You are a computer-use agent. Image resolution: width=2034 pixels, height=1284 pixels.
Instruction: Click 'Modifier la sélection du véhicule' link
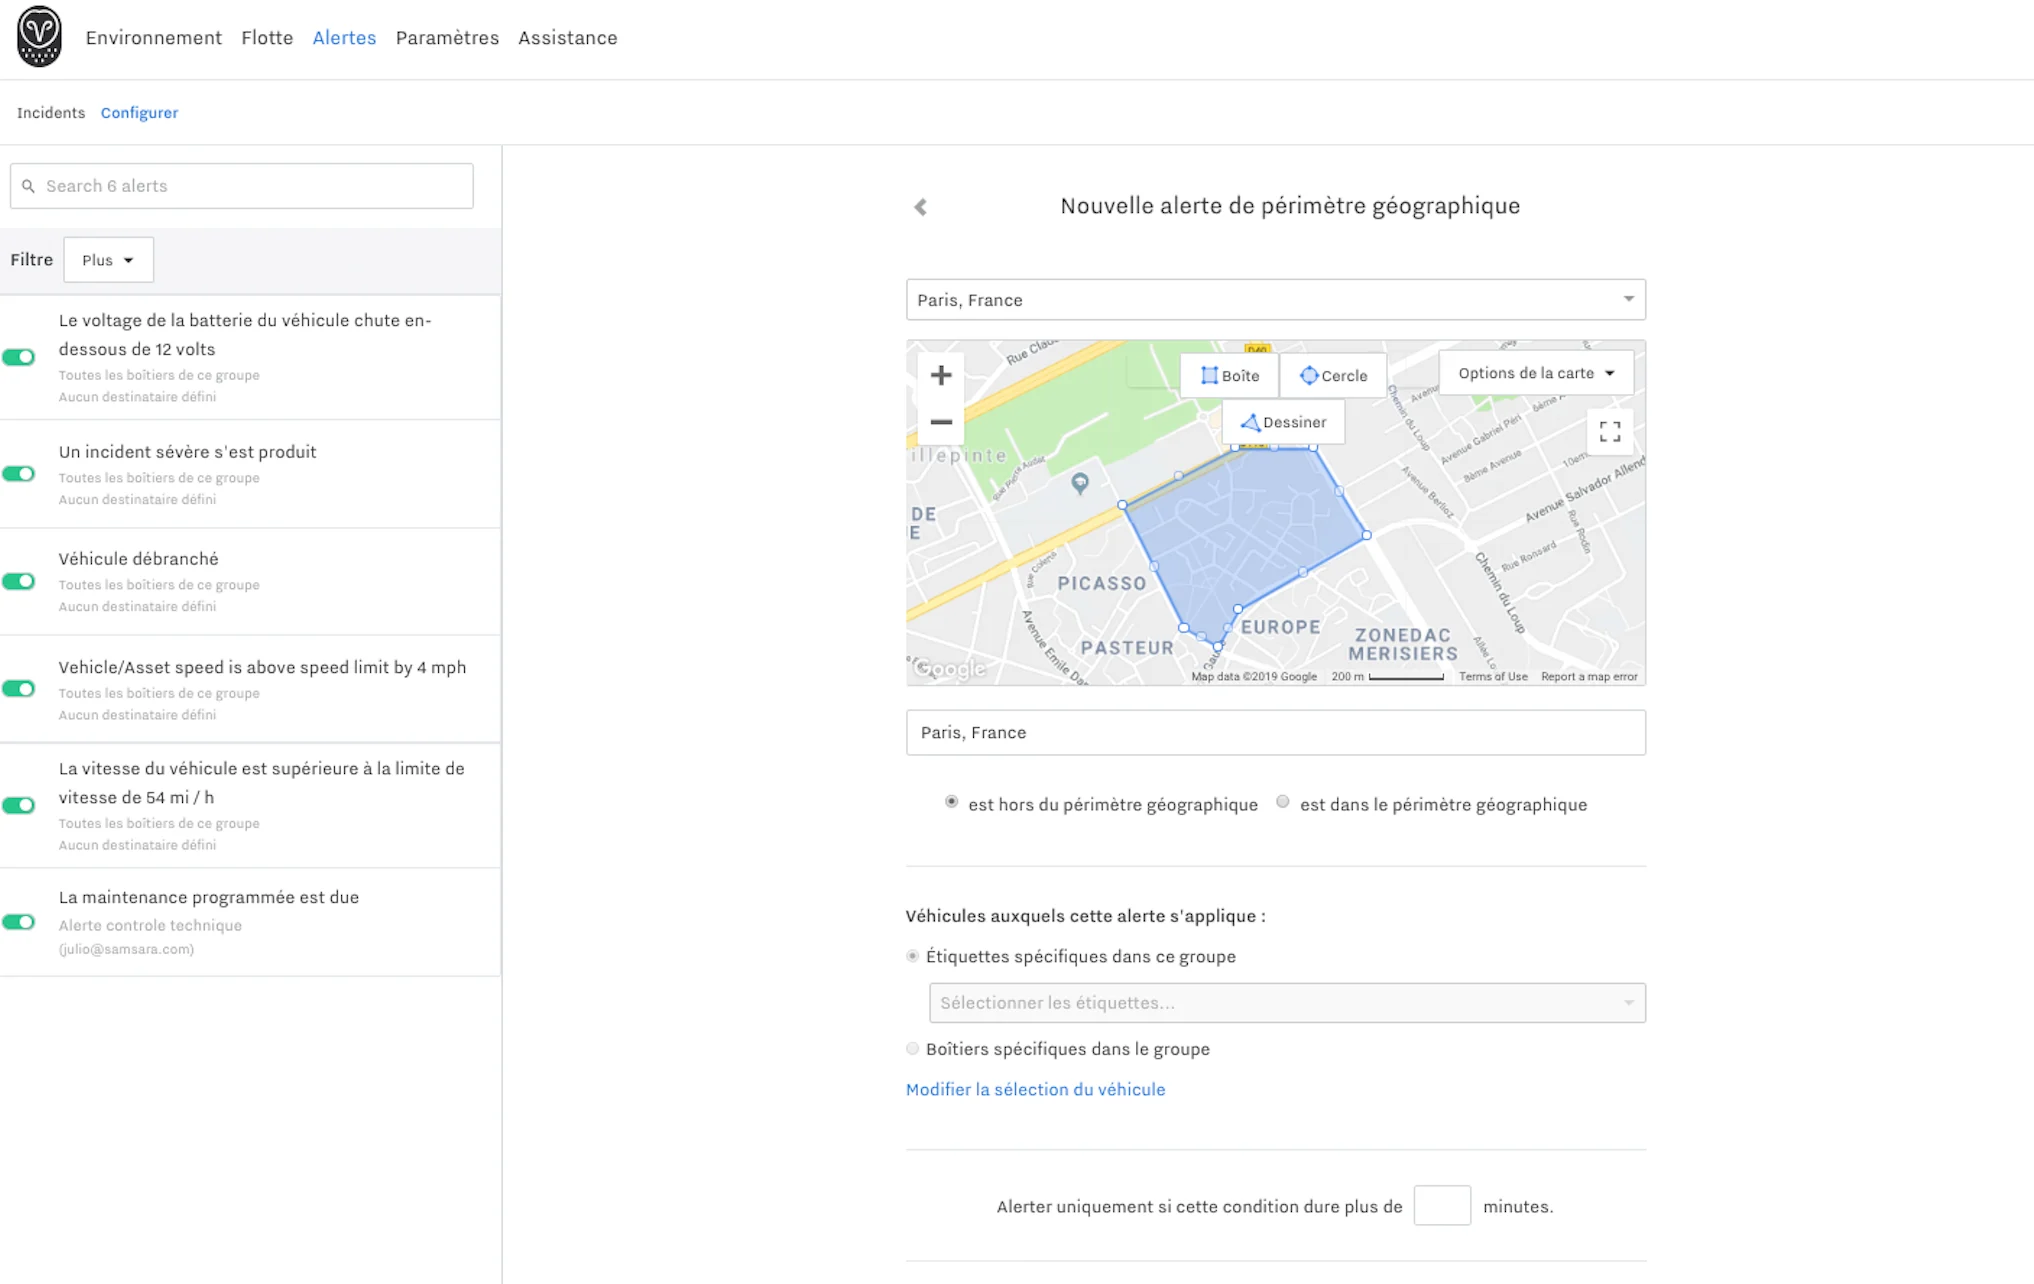1035,1090
